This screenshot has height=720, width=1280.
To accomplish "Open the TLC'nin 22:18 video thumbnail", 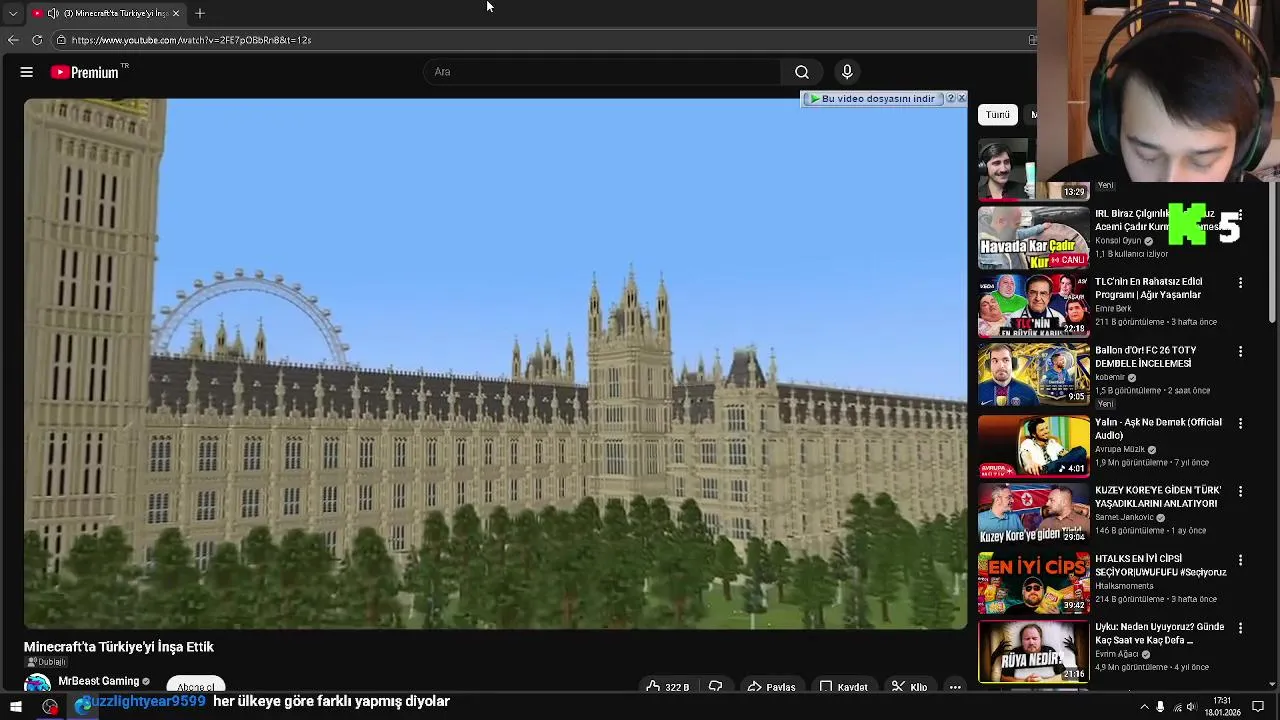I will [x=1033, y=306].
